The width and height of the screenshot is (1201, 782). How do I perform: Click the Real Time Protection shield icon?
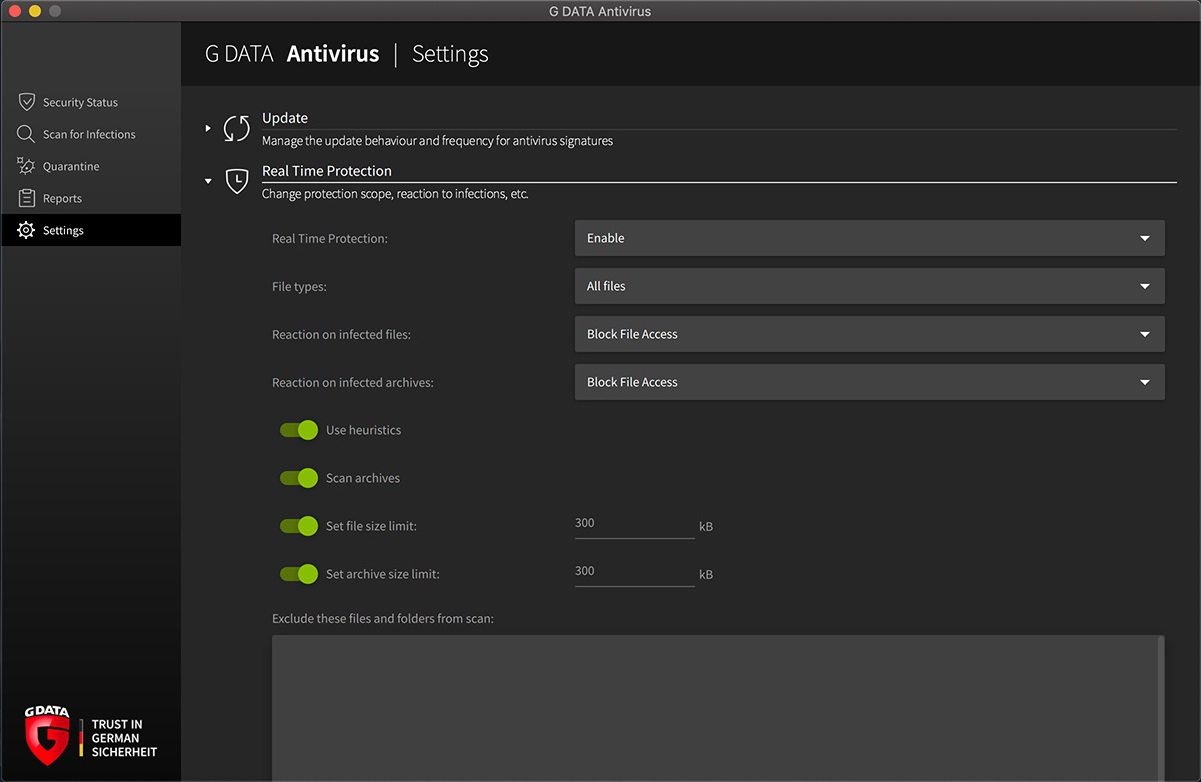pos(236,181)
